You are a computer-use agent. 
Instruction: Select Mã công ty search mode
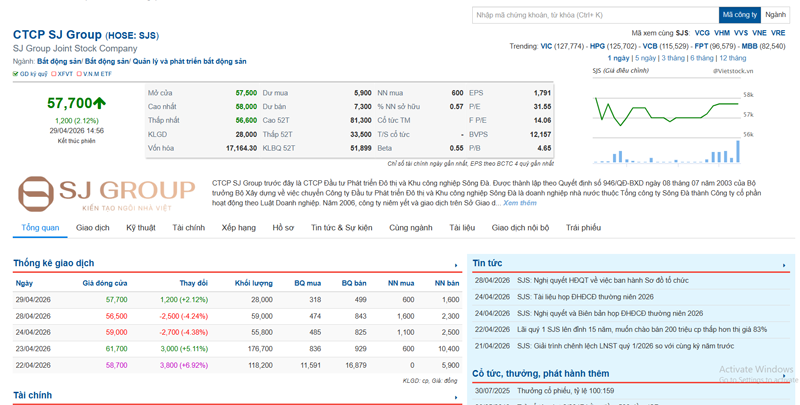pyautogui.click(x=740, y=15)
